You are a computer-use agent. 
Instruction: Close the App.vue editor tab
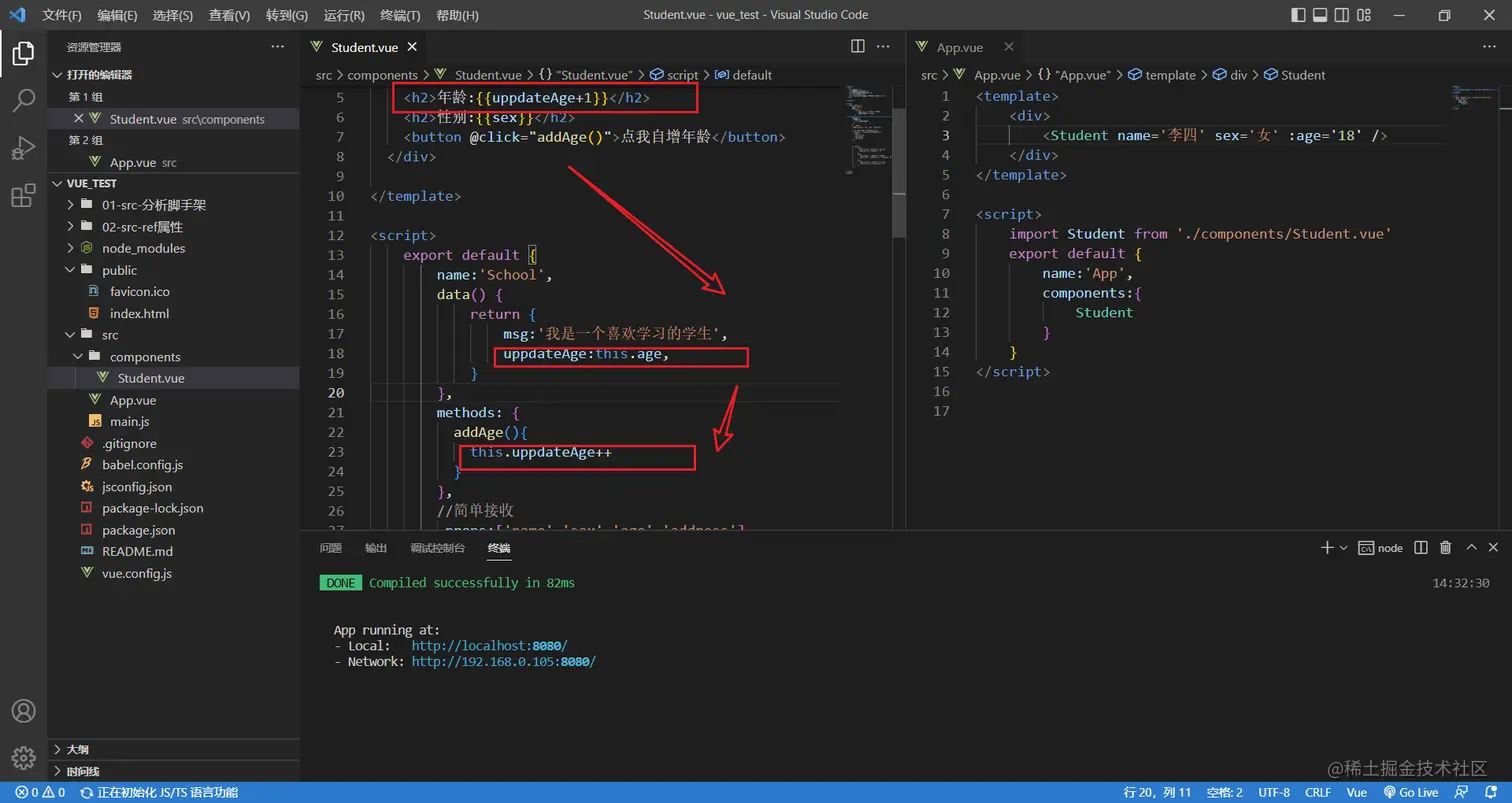click(x=1008, y=46)
